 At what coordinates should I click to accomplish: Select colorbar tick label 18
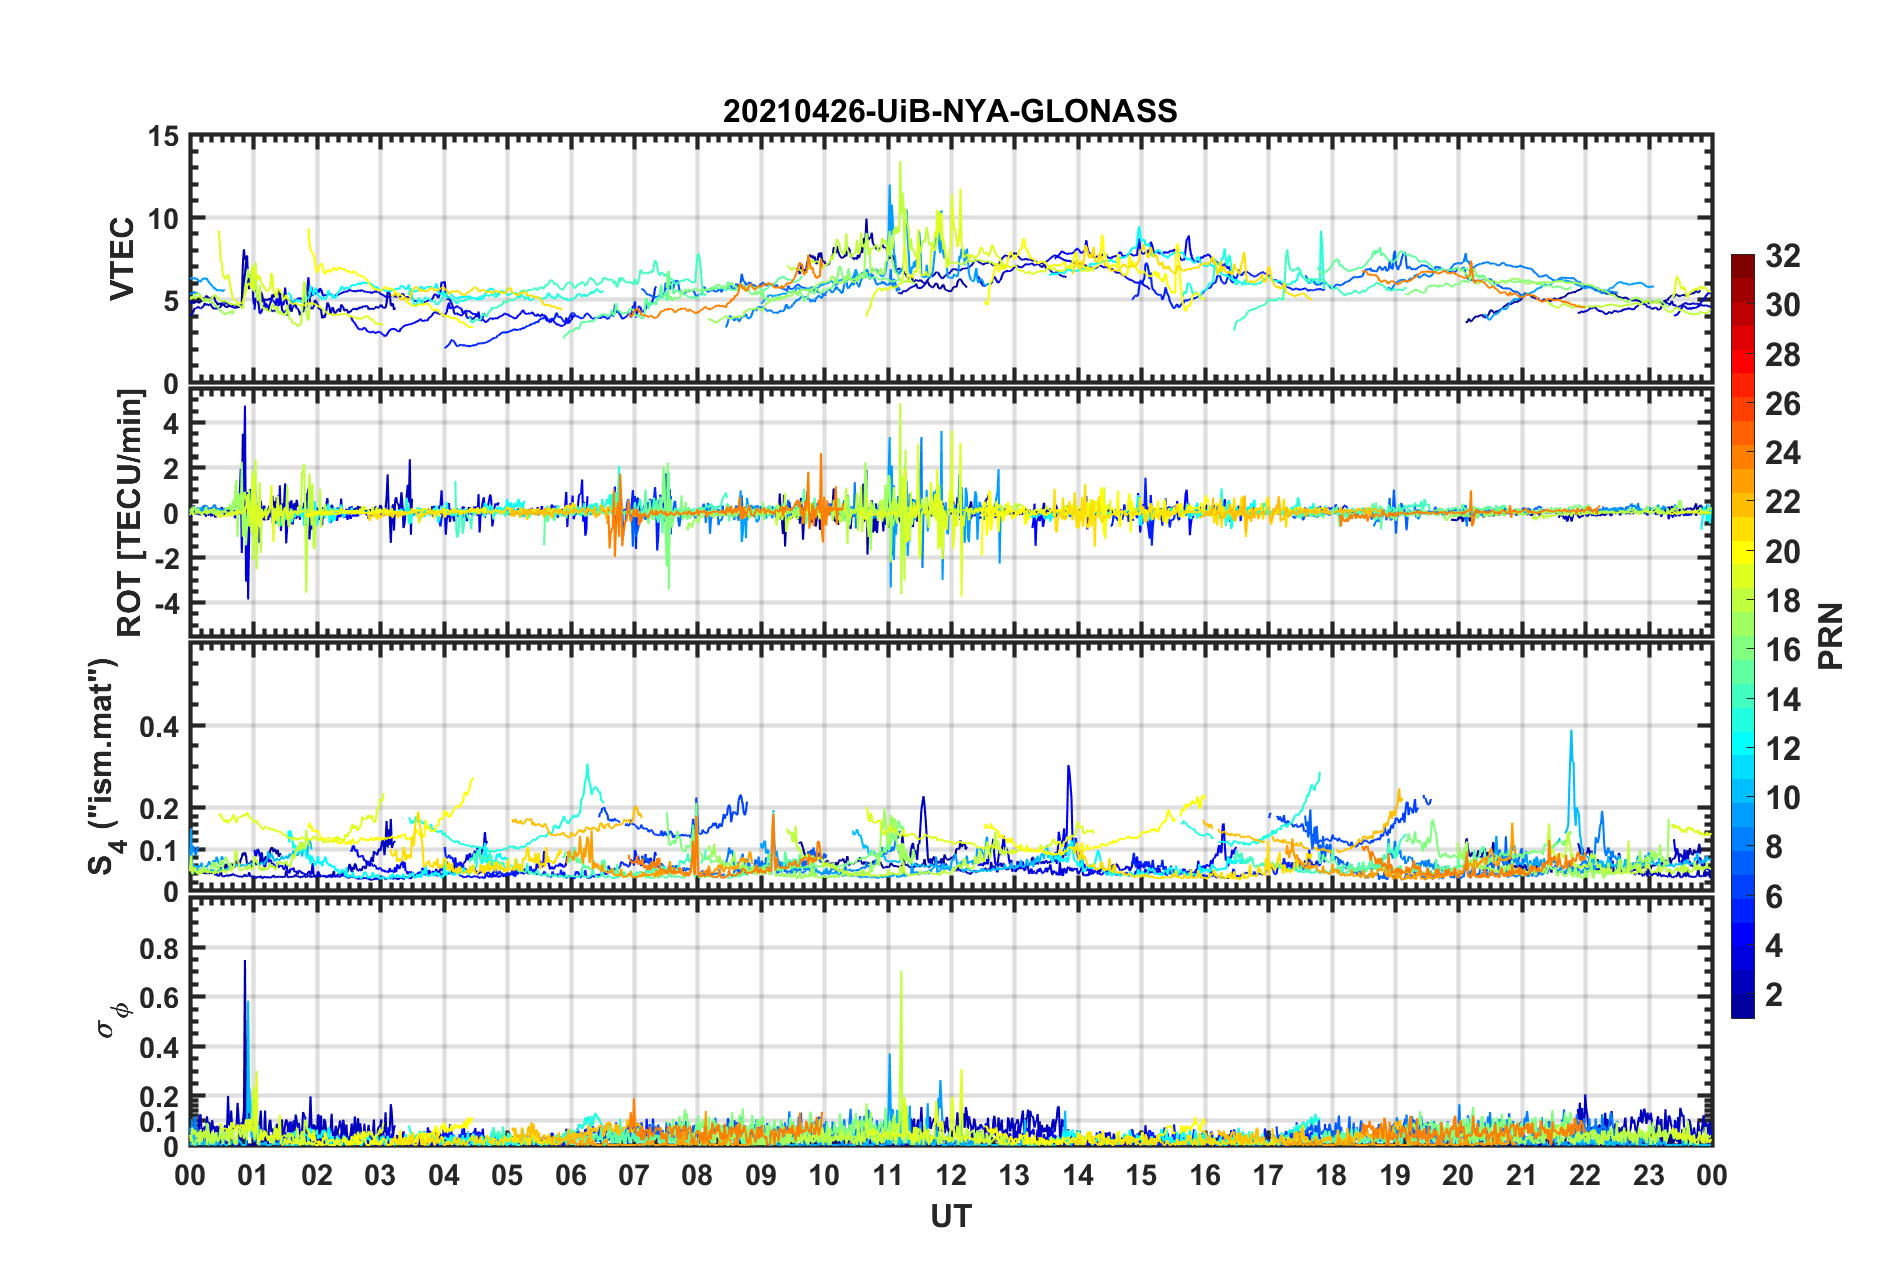point(1782,601)
